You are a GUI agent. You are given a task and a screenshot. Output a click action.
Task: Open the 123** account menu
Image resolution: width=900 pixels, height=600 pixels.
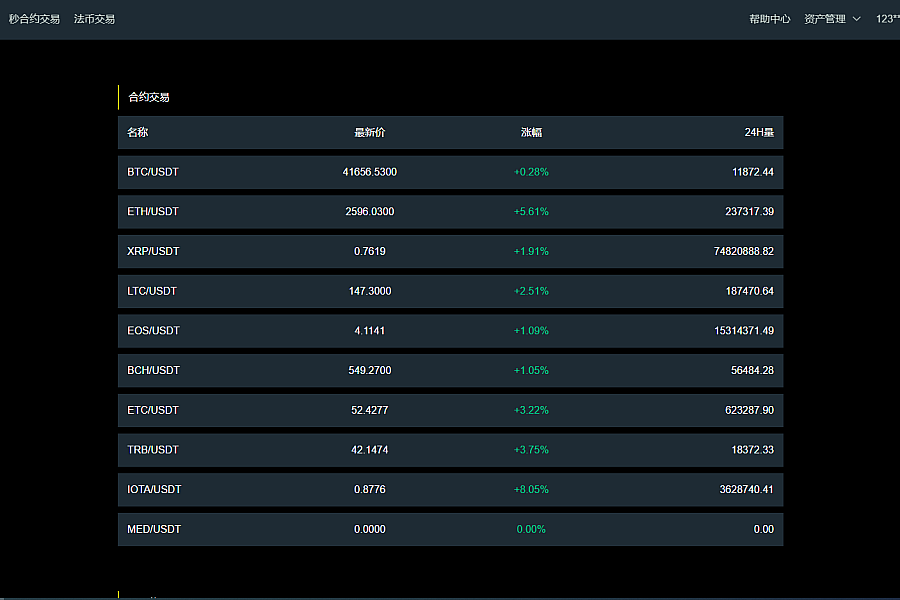(x=887, y=19)
